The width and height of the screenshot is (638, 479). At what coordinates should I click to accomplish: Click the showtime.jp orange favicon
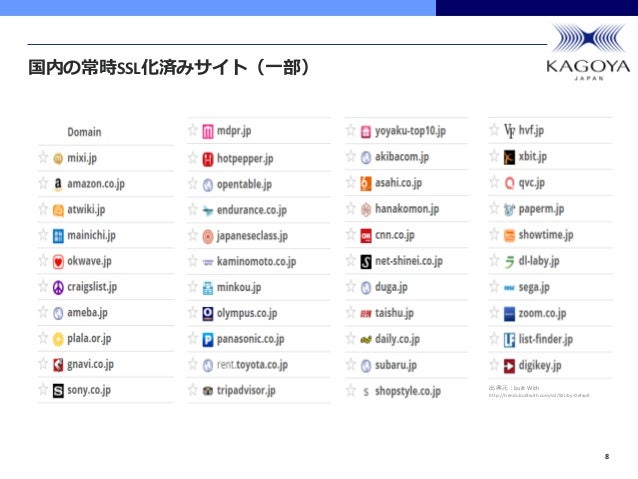tap(509, 235)
